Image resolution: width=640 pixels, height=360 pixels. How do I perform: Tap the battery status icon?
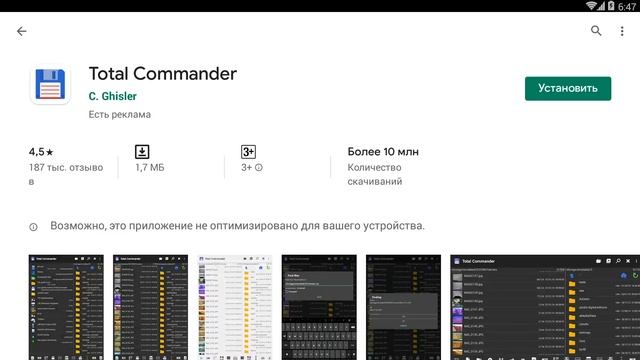tap(611, 6)
